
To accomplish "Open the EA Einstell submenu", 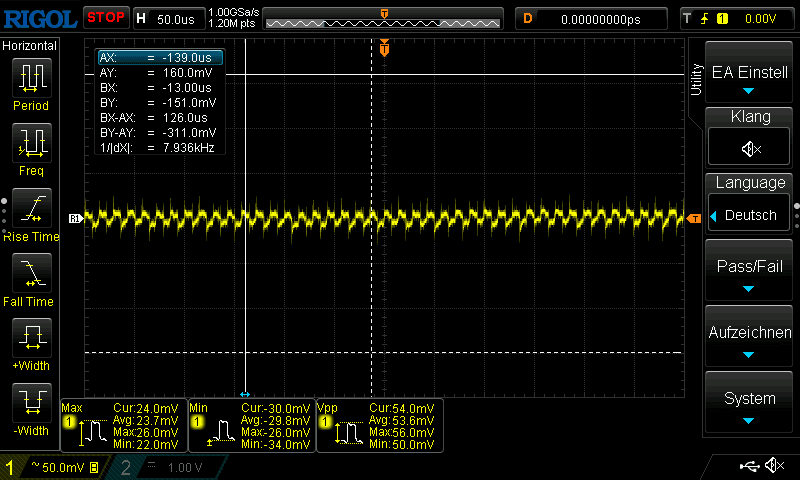I will click(x=748, y=72).
